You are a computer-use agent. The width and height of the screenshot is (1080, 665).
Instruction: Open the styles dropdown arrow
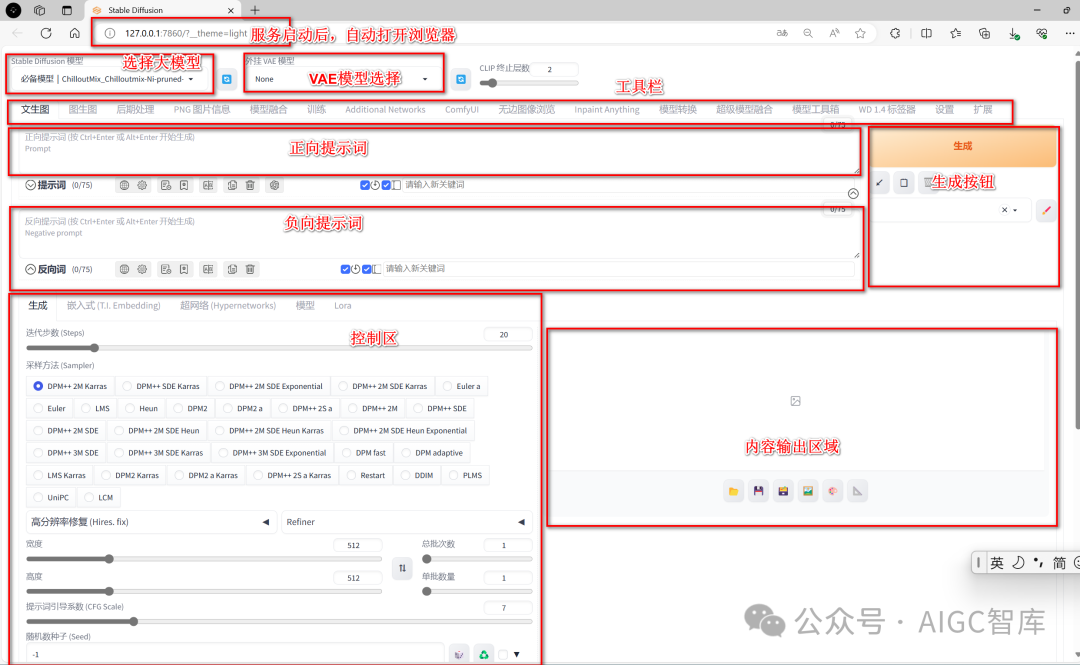point(1015,210)
